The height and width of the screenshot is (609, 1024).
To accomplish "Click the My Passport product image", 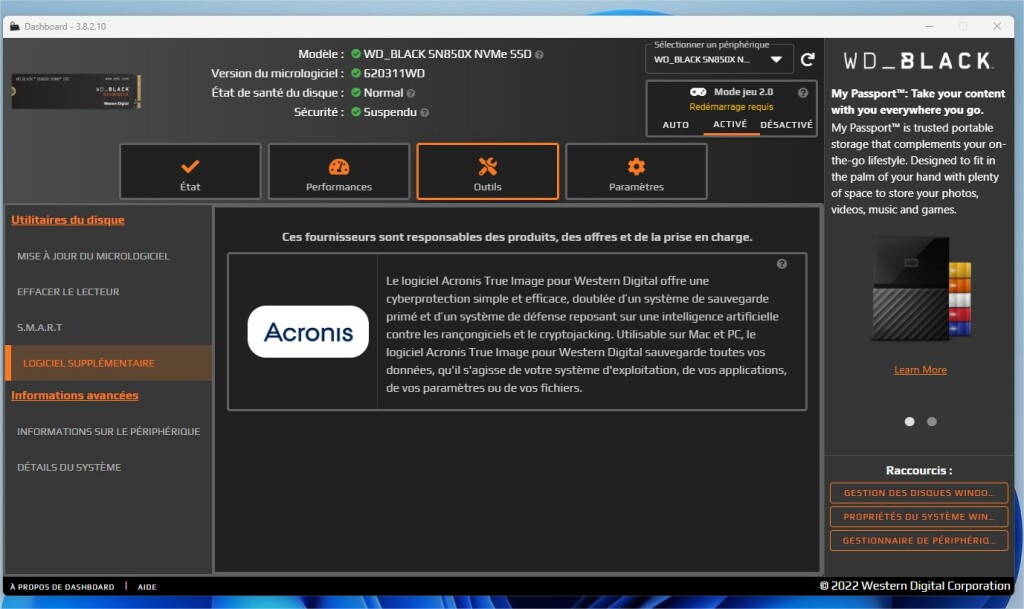I will 921,289.
